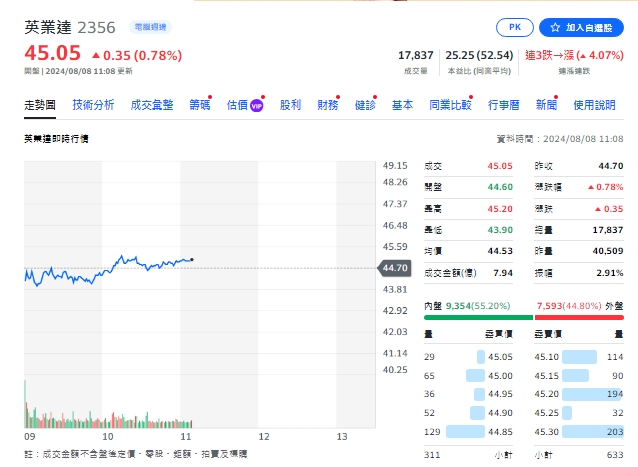Click bid price 44.90 row
638x467 pixels.
pos(468,412)
